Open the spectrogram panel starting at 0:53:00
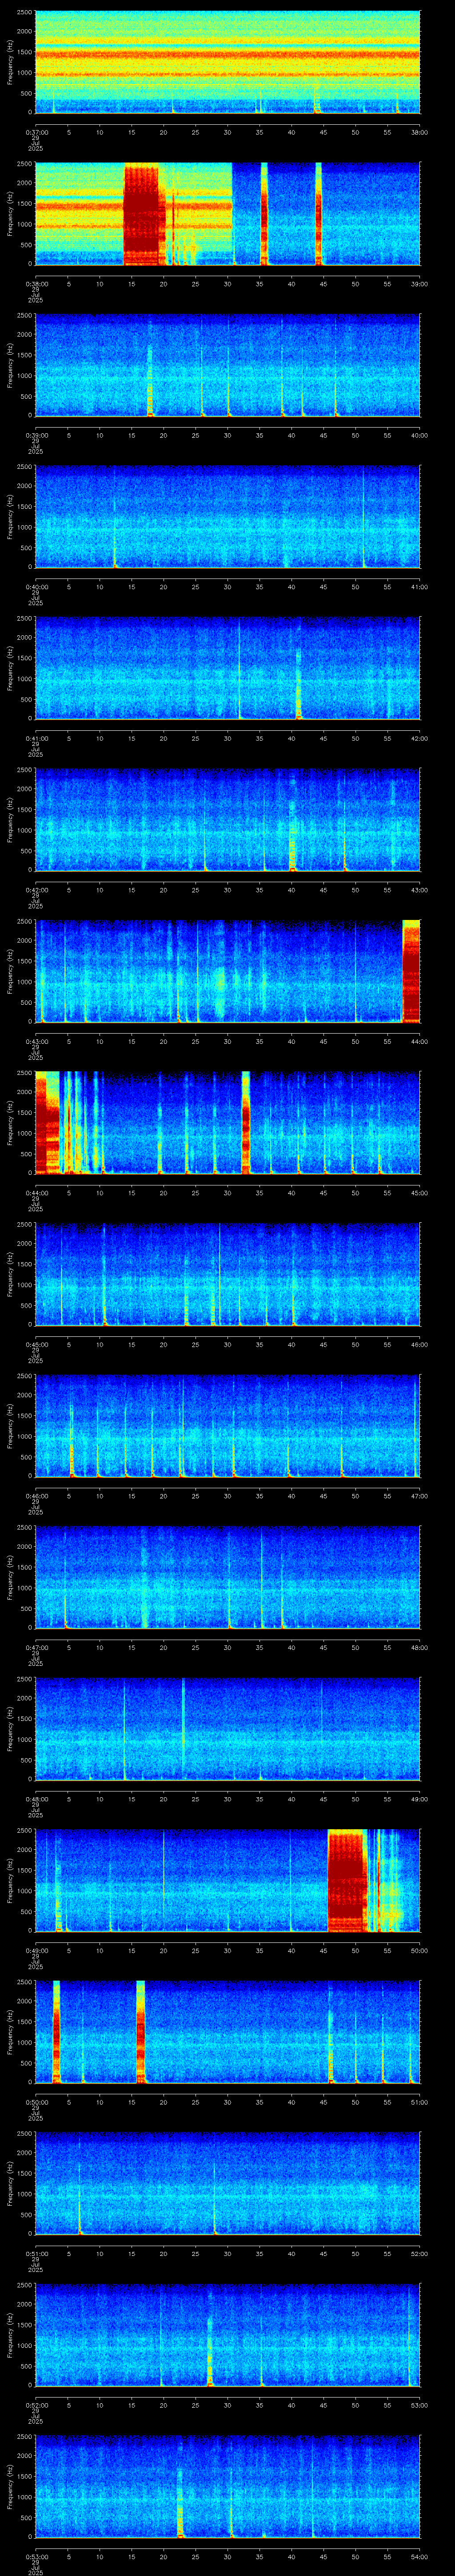The image size is (455, 2576). tap(227, 2486)
